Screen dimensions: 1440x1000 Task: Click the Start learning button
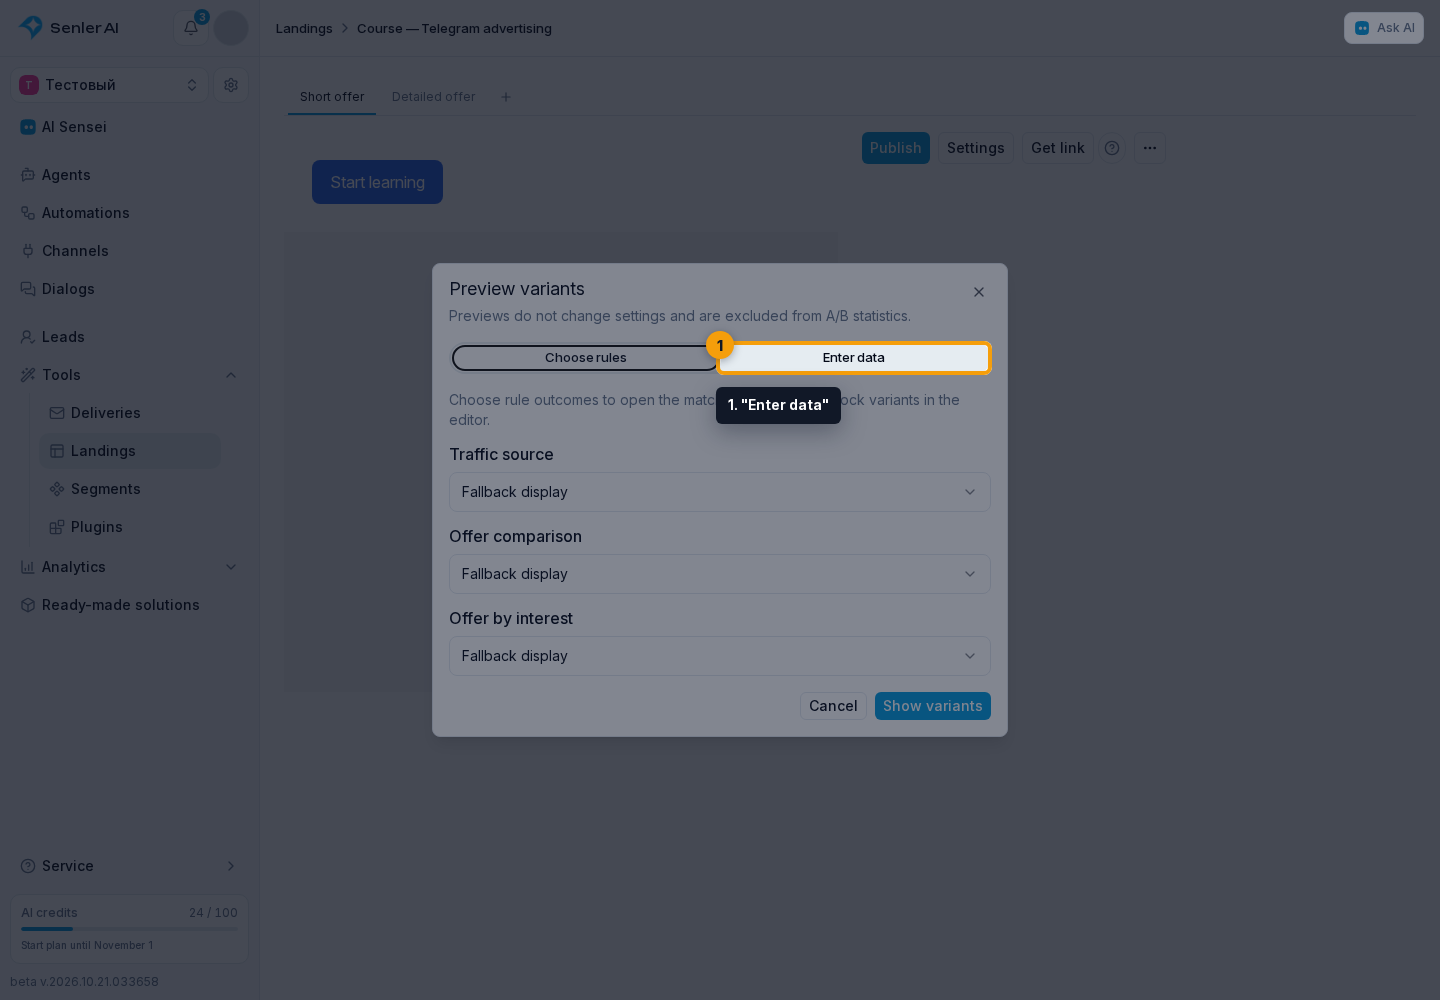(x=377, y=182)
